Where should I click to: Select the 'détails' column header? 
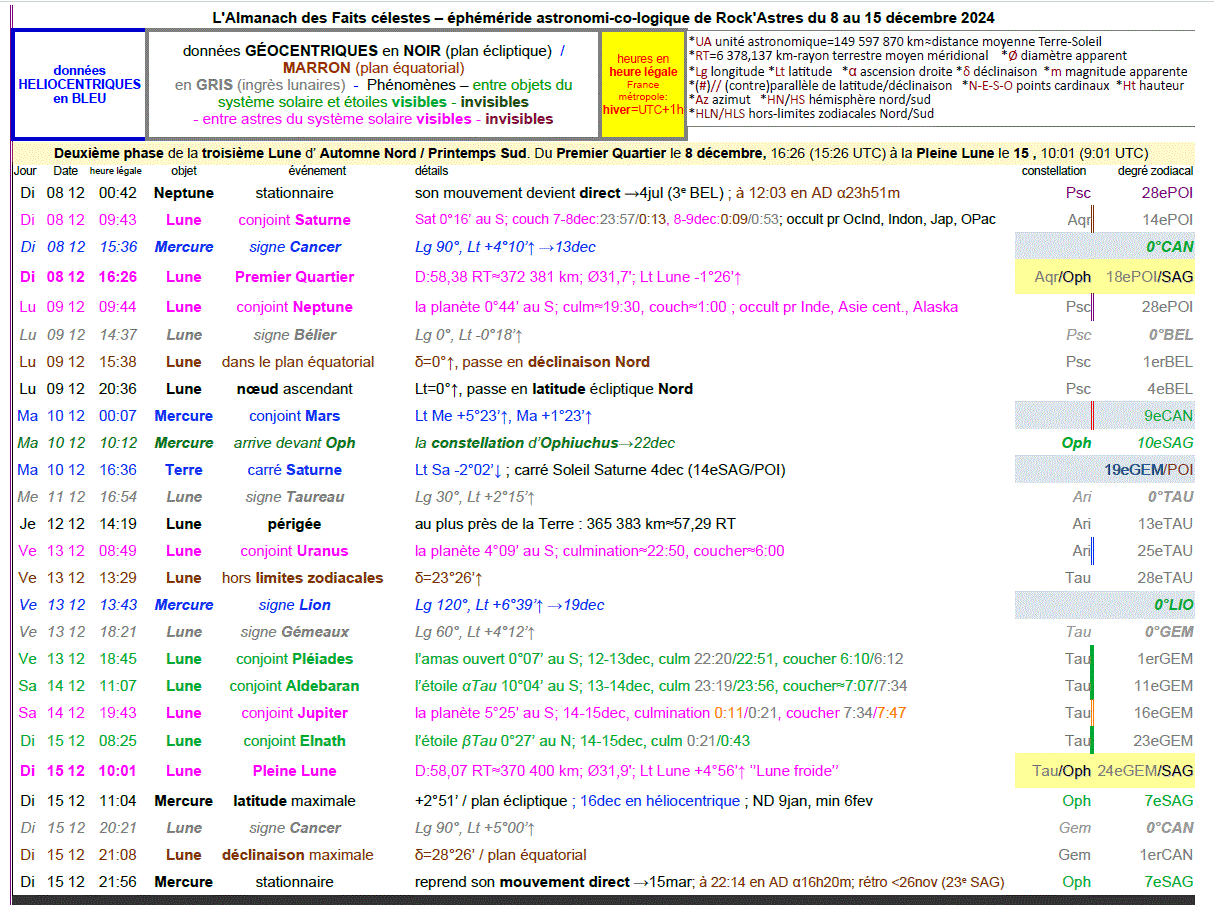coord(432,171)
